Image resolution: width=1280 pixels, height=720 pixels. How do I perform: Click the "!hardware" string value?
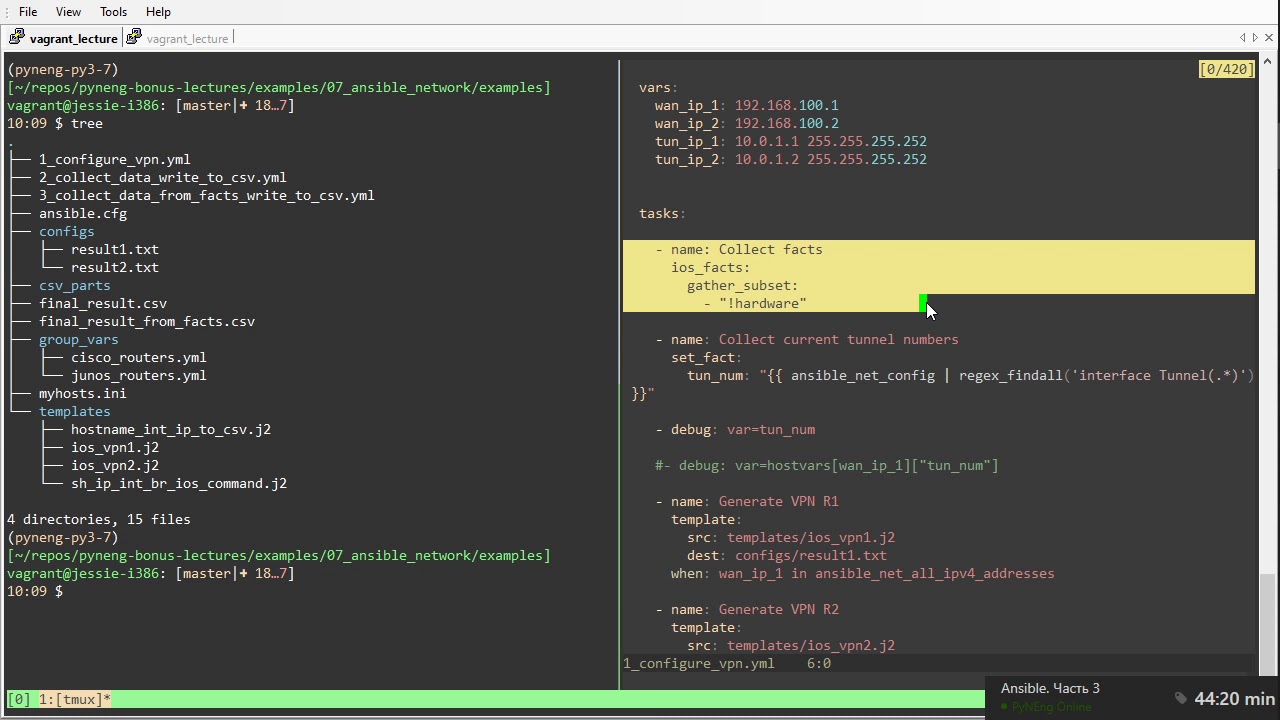(763, 303)
